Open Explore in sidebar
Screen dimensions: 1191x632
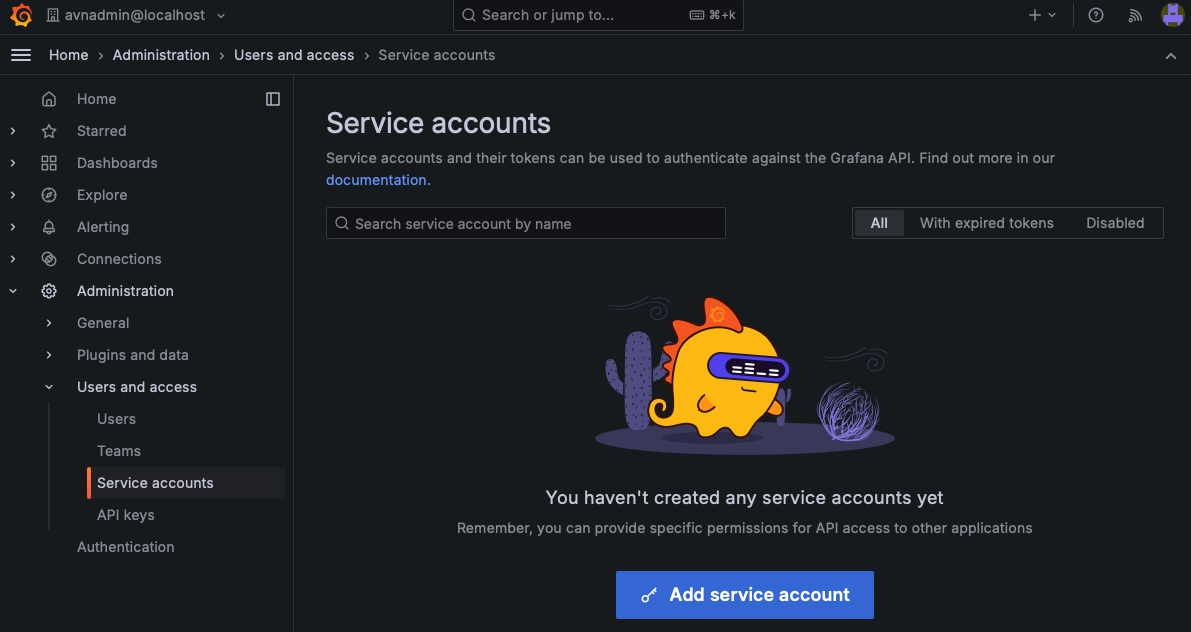(x=102, y=194)
